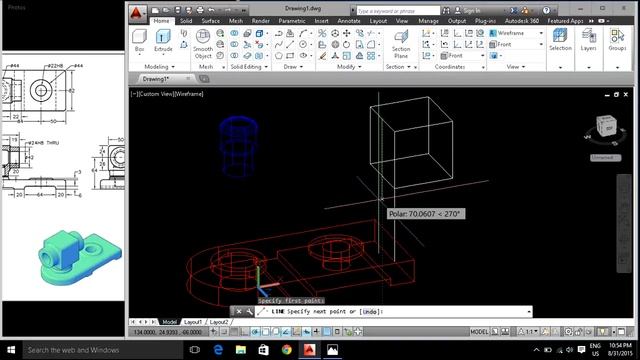This screenshot has width=640, height=360.
Task: Click the Sign In button
Action: [468, 11]
